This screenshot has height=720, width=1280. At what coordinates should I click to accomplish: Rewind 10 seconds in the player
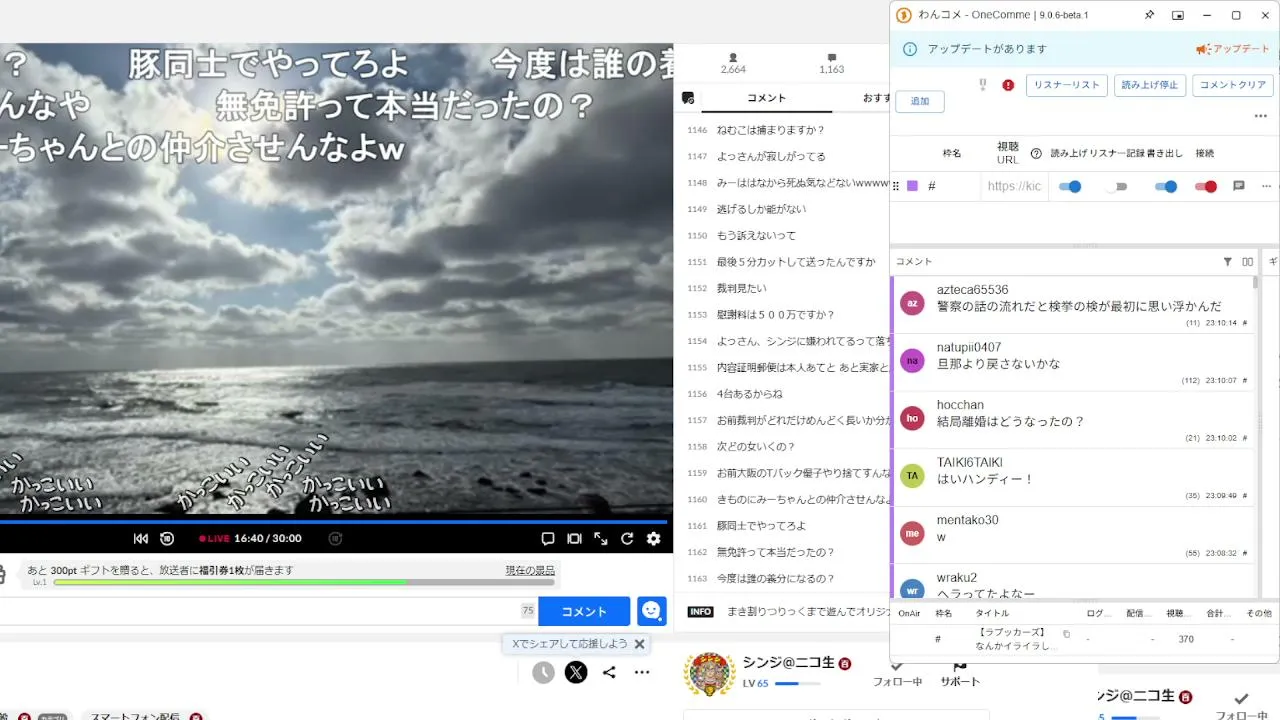[167, 538]
